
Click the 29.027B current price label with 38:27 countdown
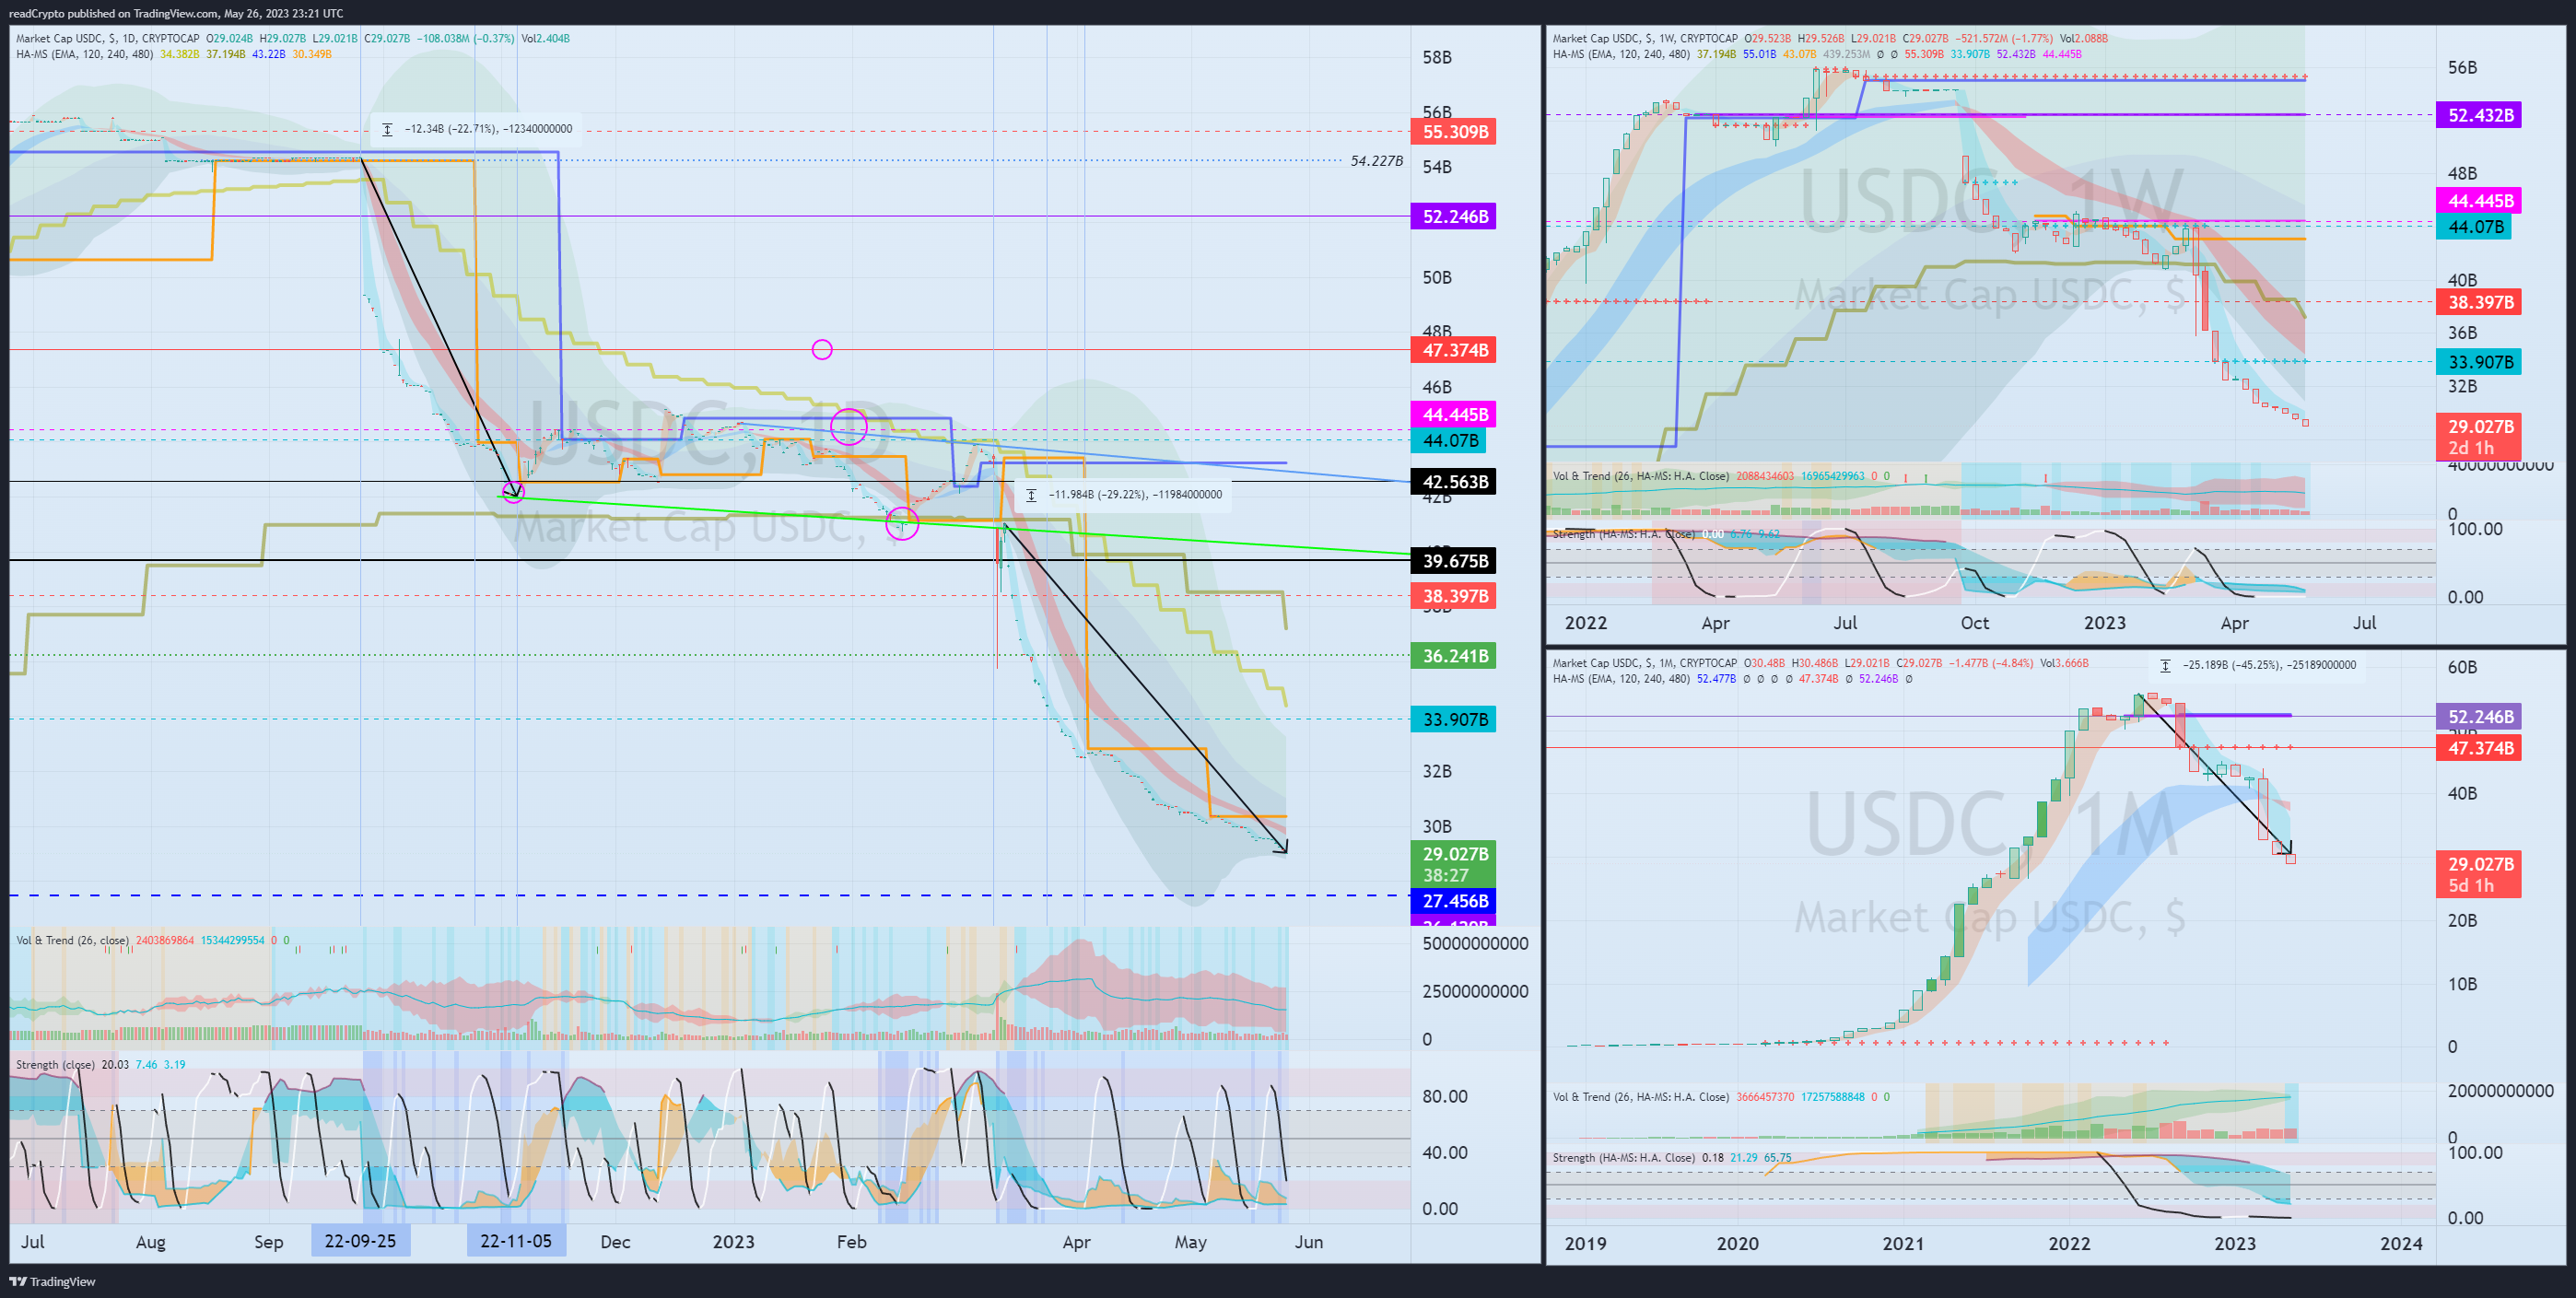click(x=1453, y=864)
